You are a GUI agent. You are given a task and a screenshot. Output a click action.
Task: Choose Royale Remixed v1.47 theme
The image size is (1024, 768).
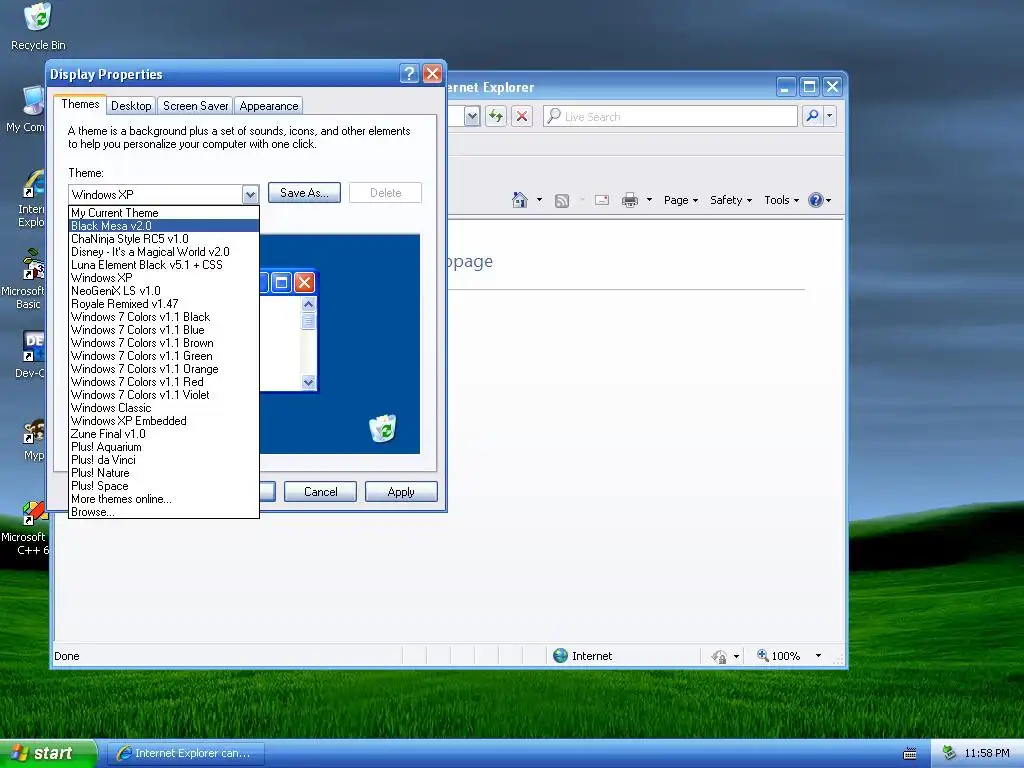coord(164,304)
